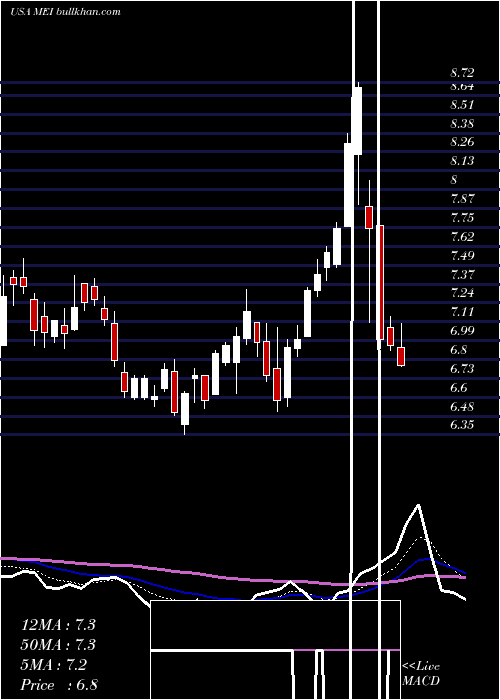Viewport: 500px width, 700px height.
Task: Select the 6.35 price axis label
Action: (x=462, y=425)
